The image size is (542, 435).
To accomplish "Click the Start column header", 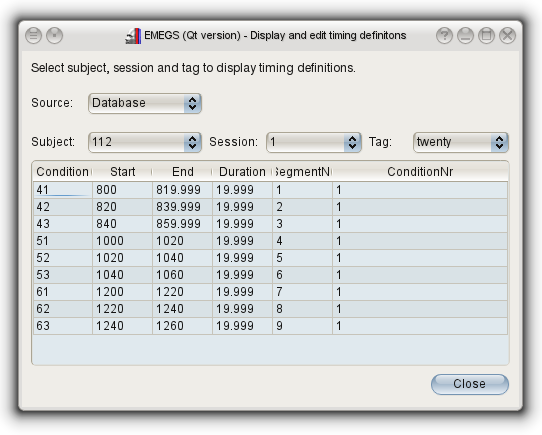I will pyautogui.click(x=122, y=172).
